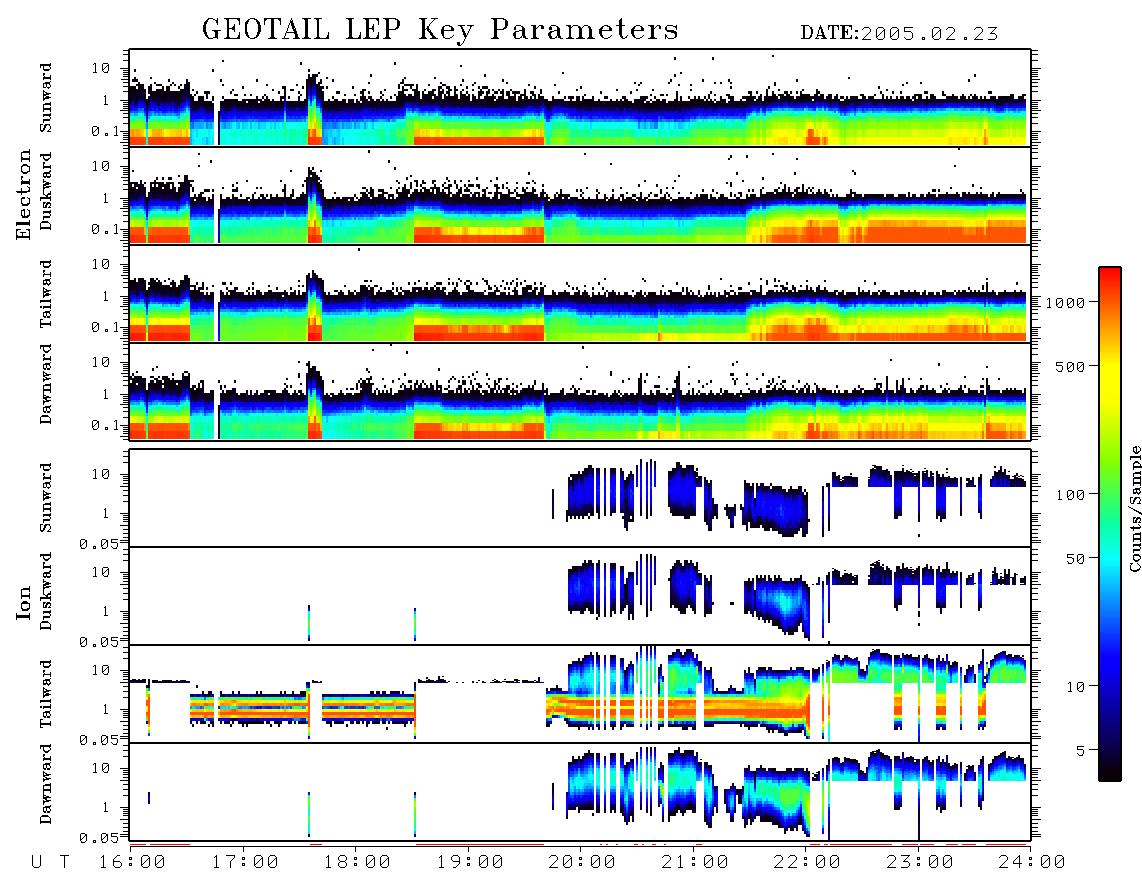Select the "21:00" time tick label
Image resolution: width=1142 pixels, height=880 pixels.
click(x=695, y=863)
